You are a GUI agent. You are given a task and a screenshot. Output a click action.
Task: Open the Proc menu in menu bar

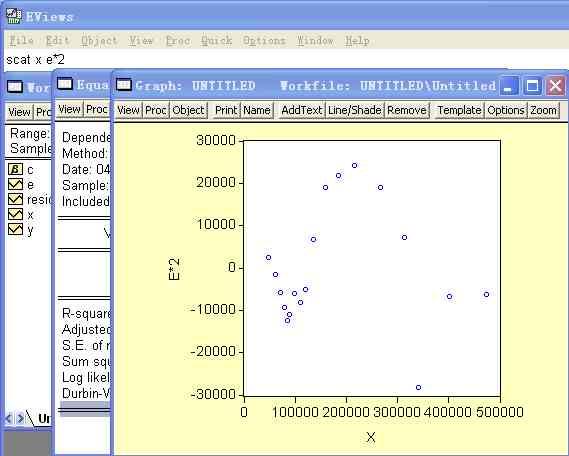178,40
